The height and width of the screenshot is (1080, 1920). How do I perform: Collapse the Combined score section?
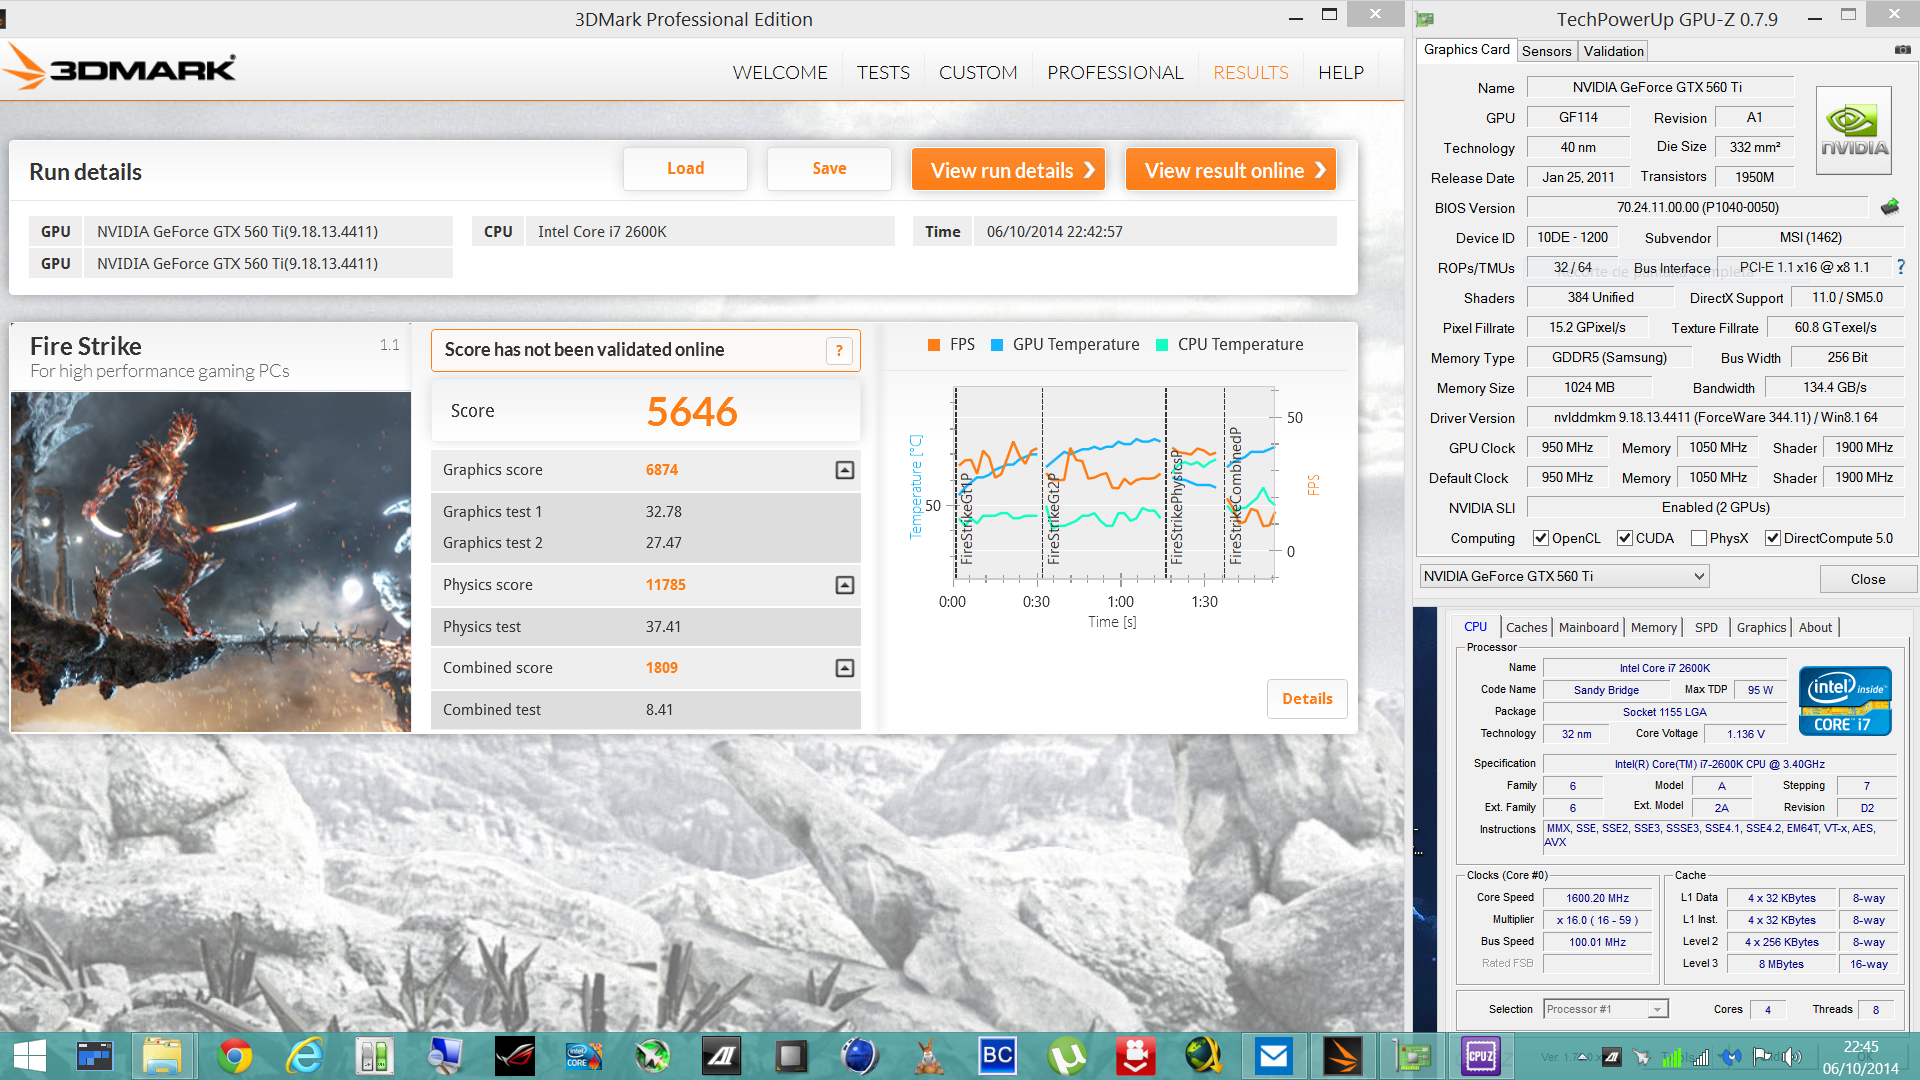click(x=845, y=668)
